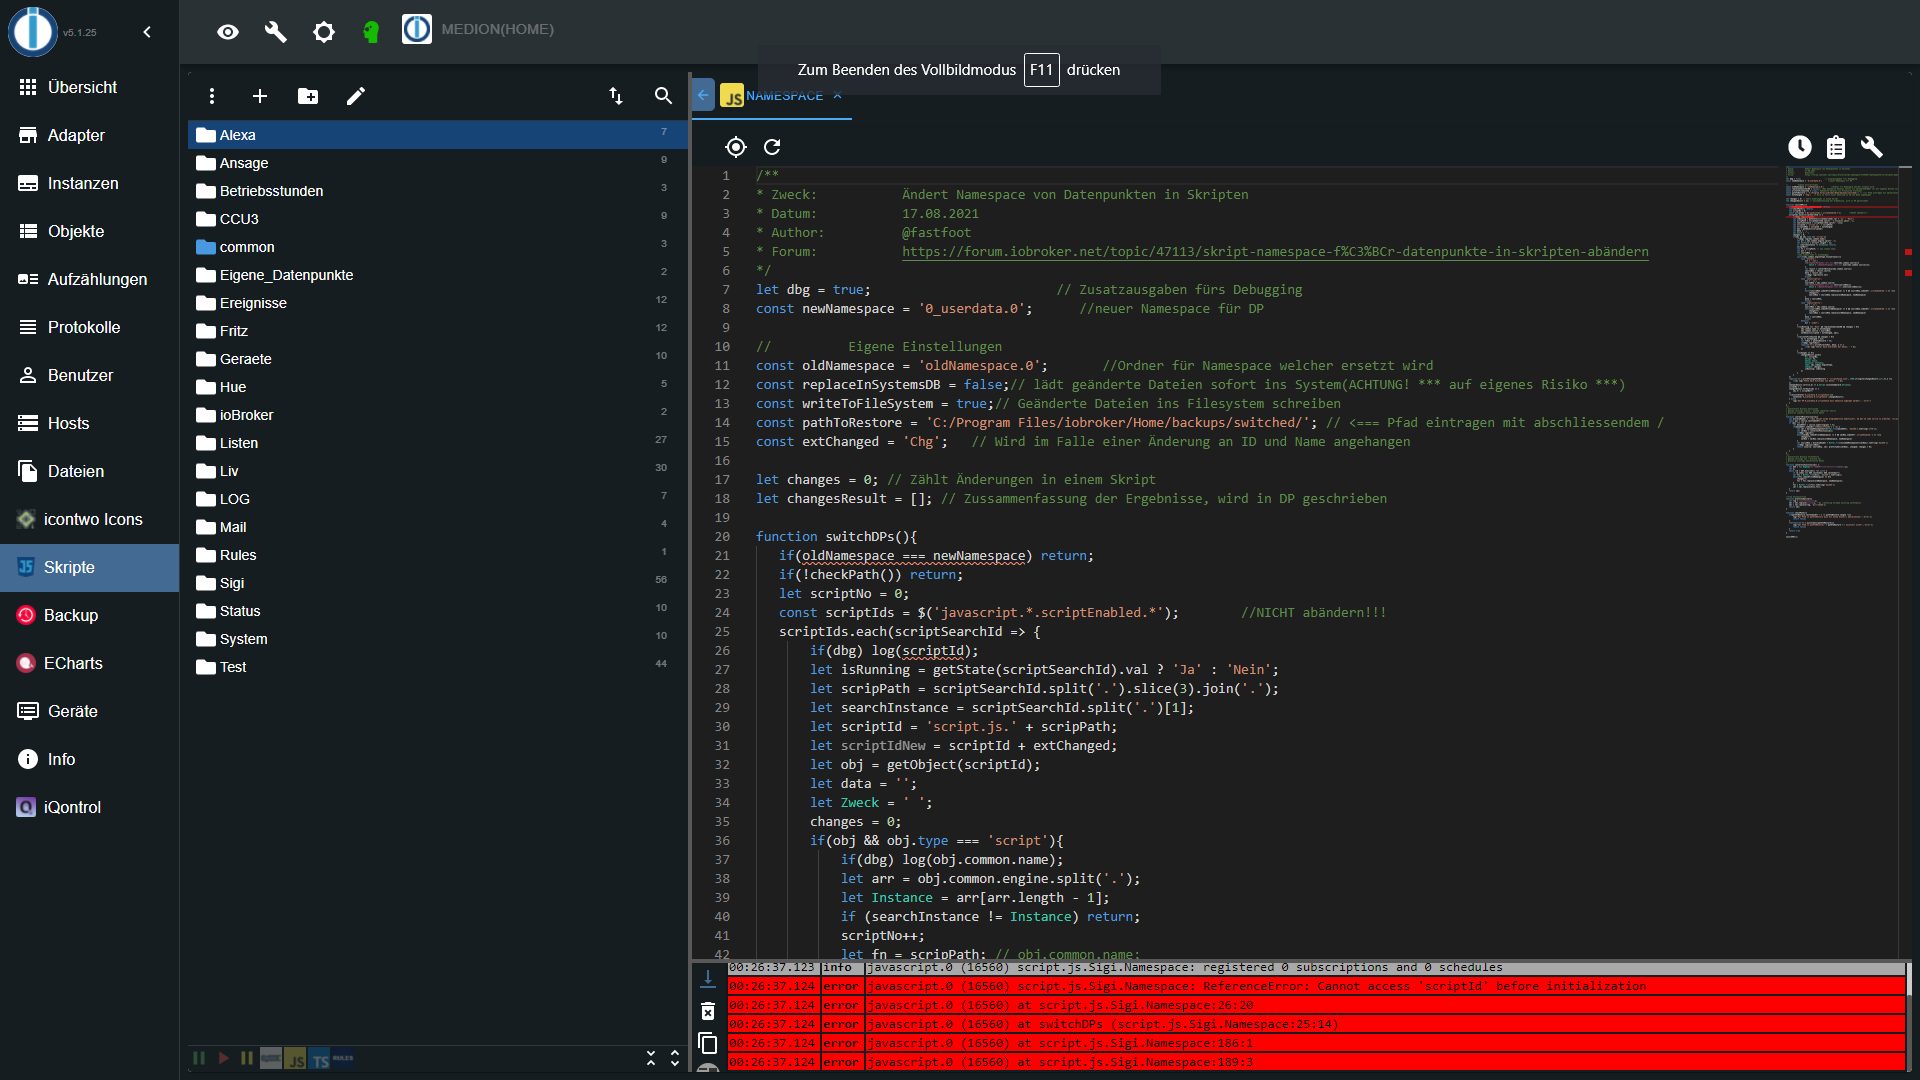Open the Test folder
Viewport: 1920px width, 1080px height.
click(437, 667)
